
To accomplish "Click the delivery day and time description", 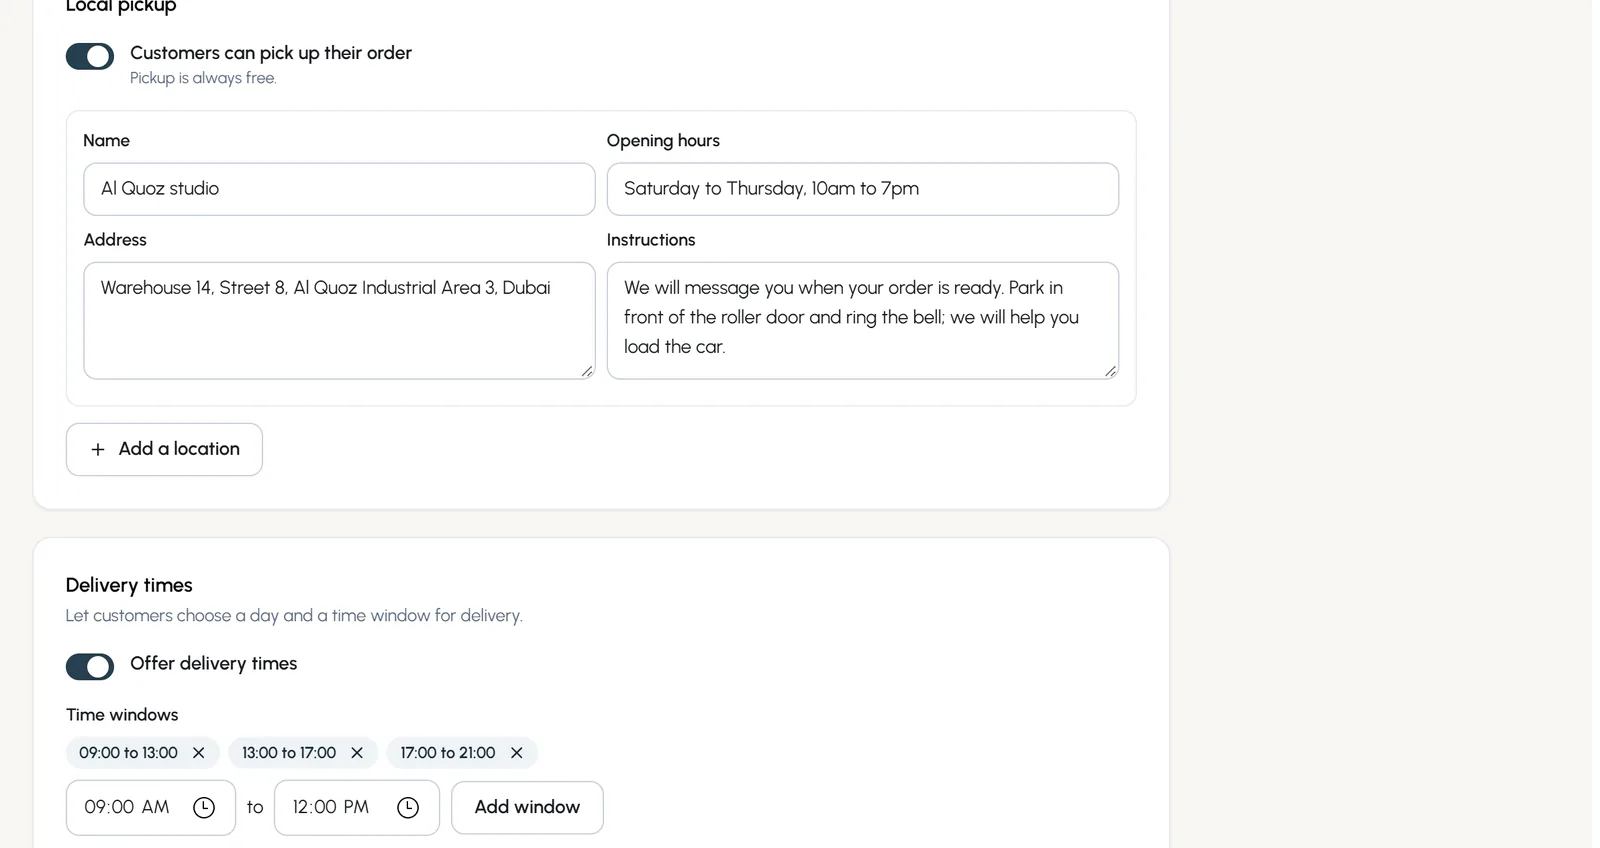I will tap(294, 616).
